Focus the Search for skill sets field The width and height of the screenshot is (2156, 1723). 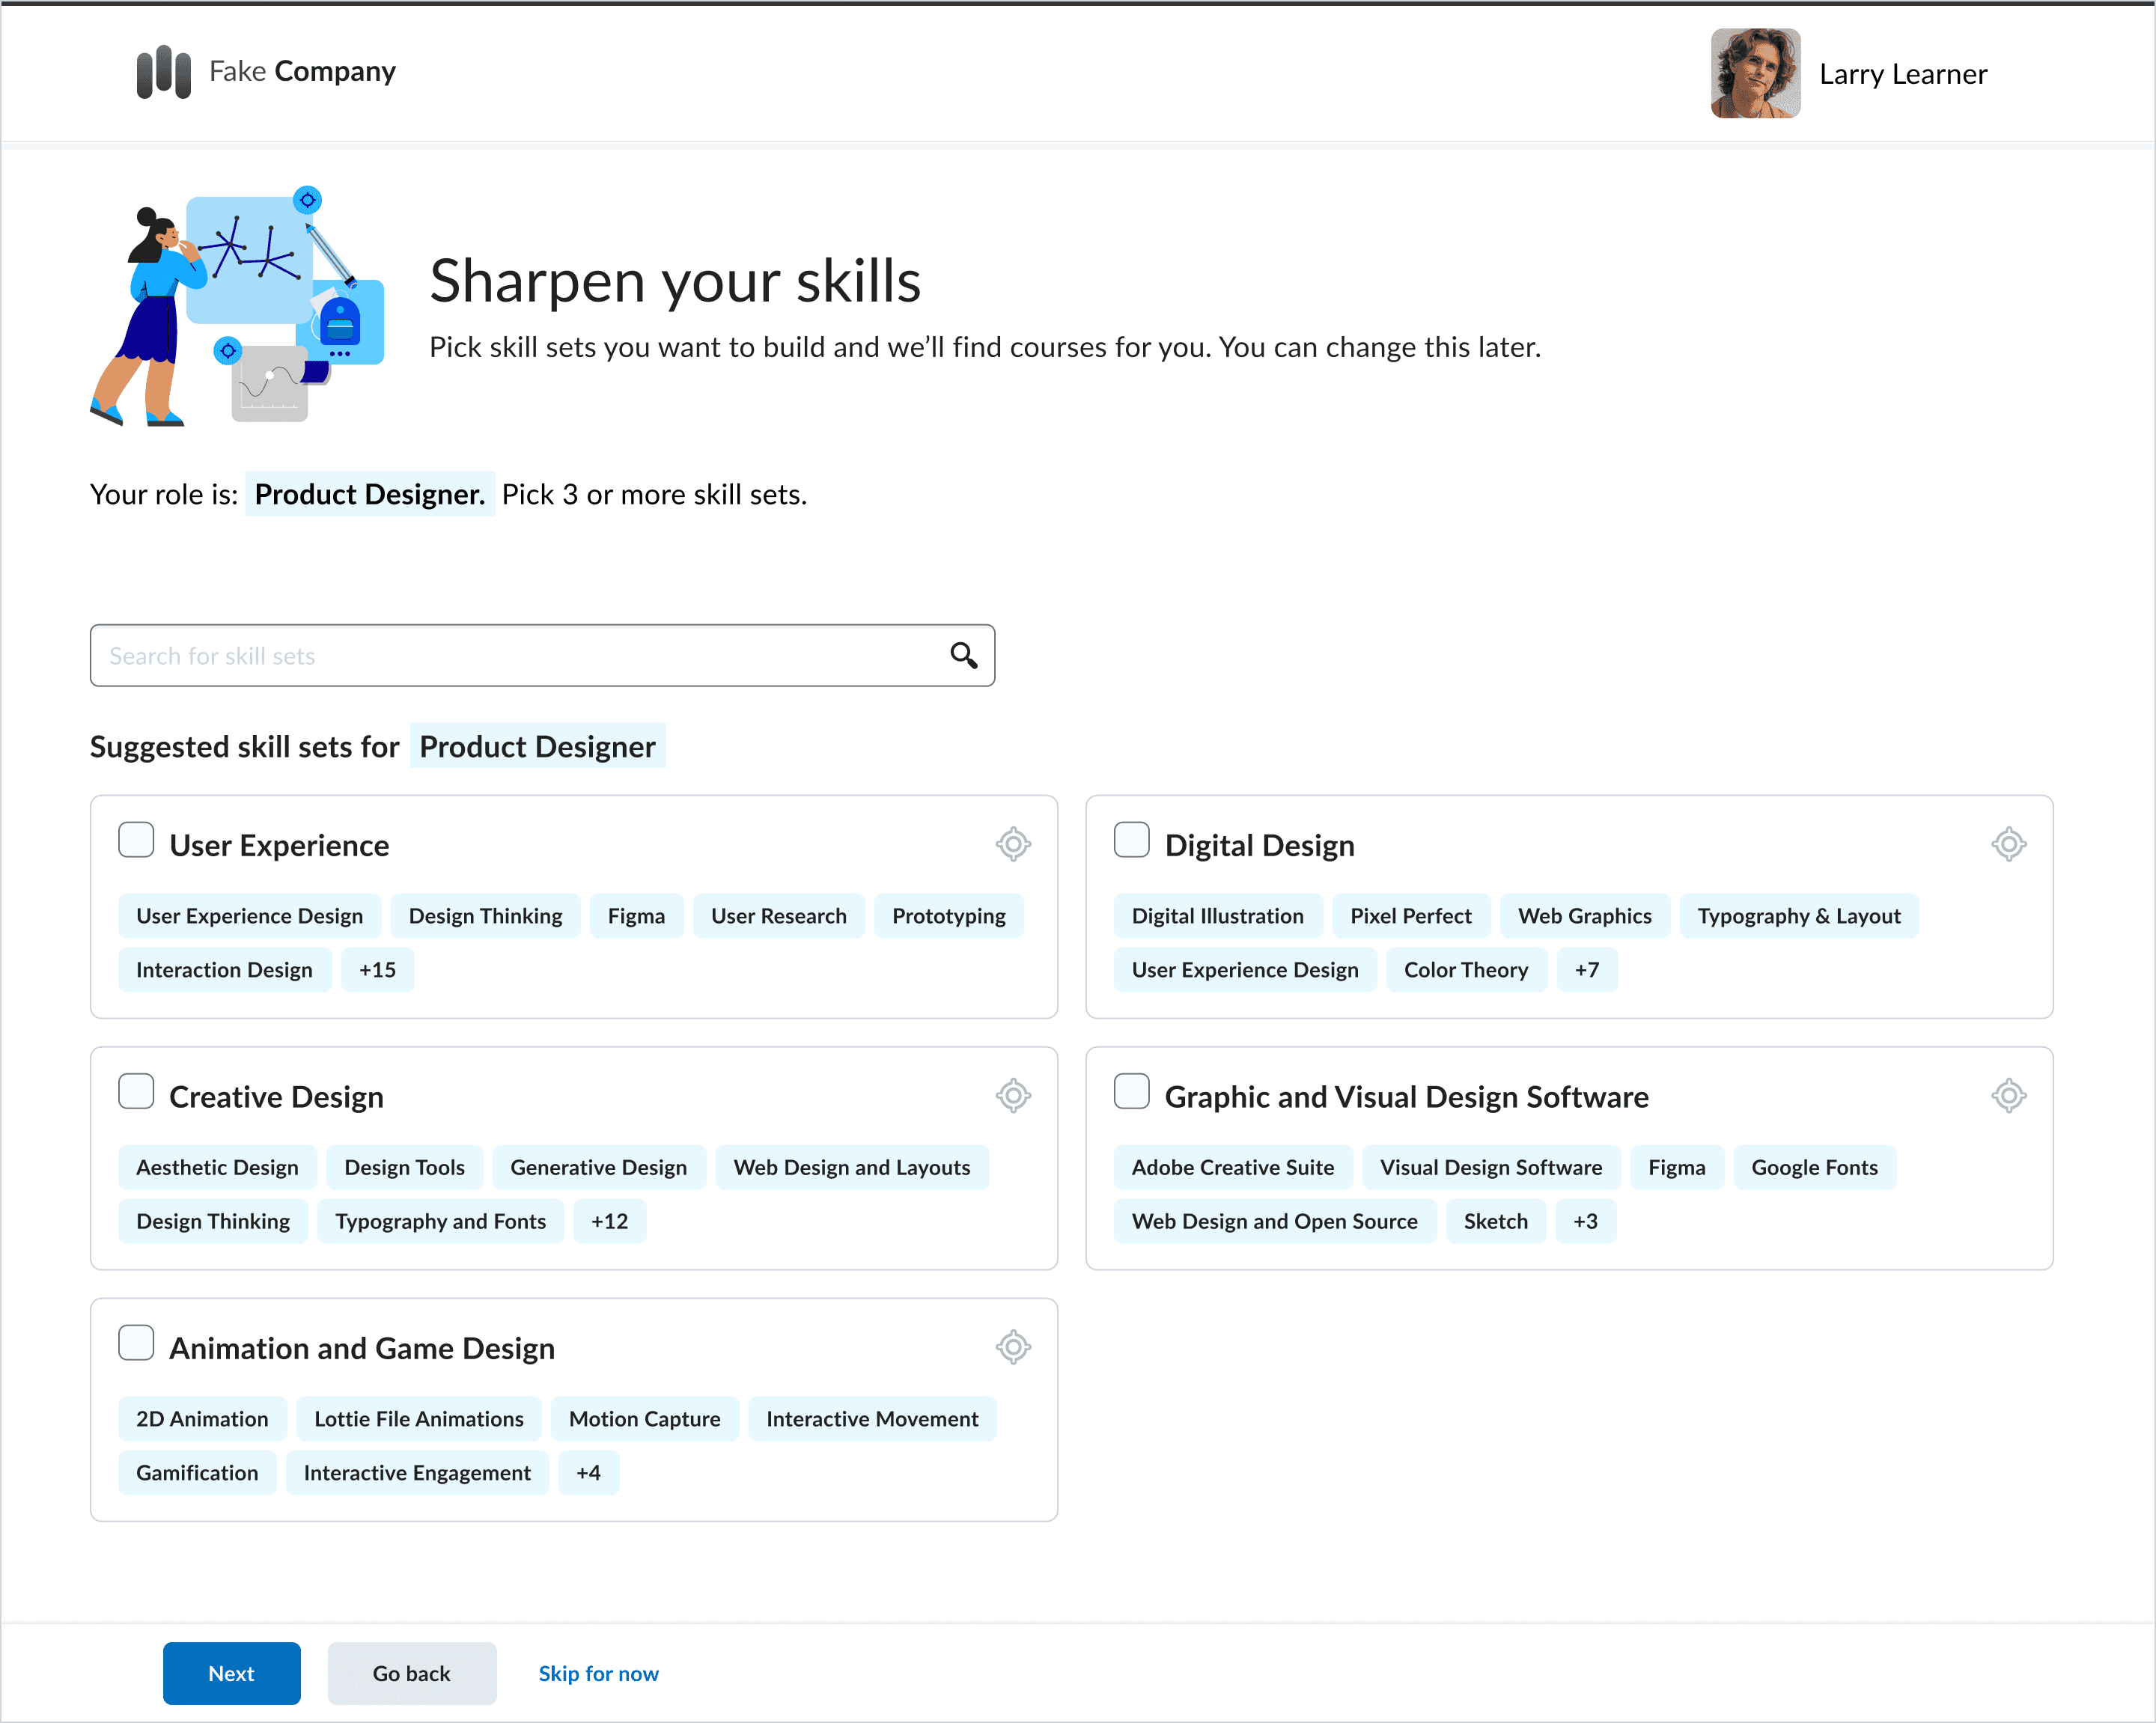coord(500,655)
